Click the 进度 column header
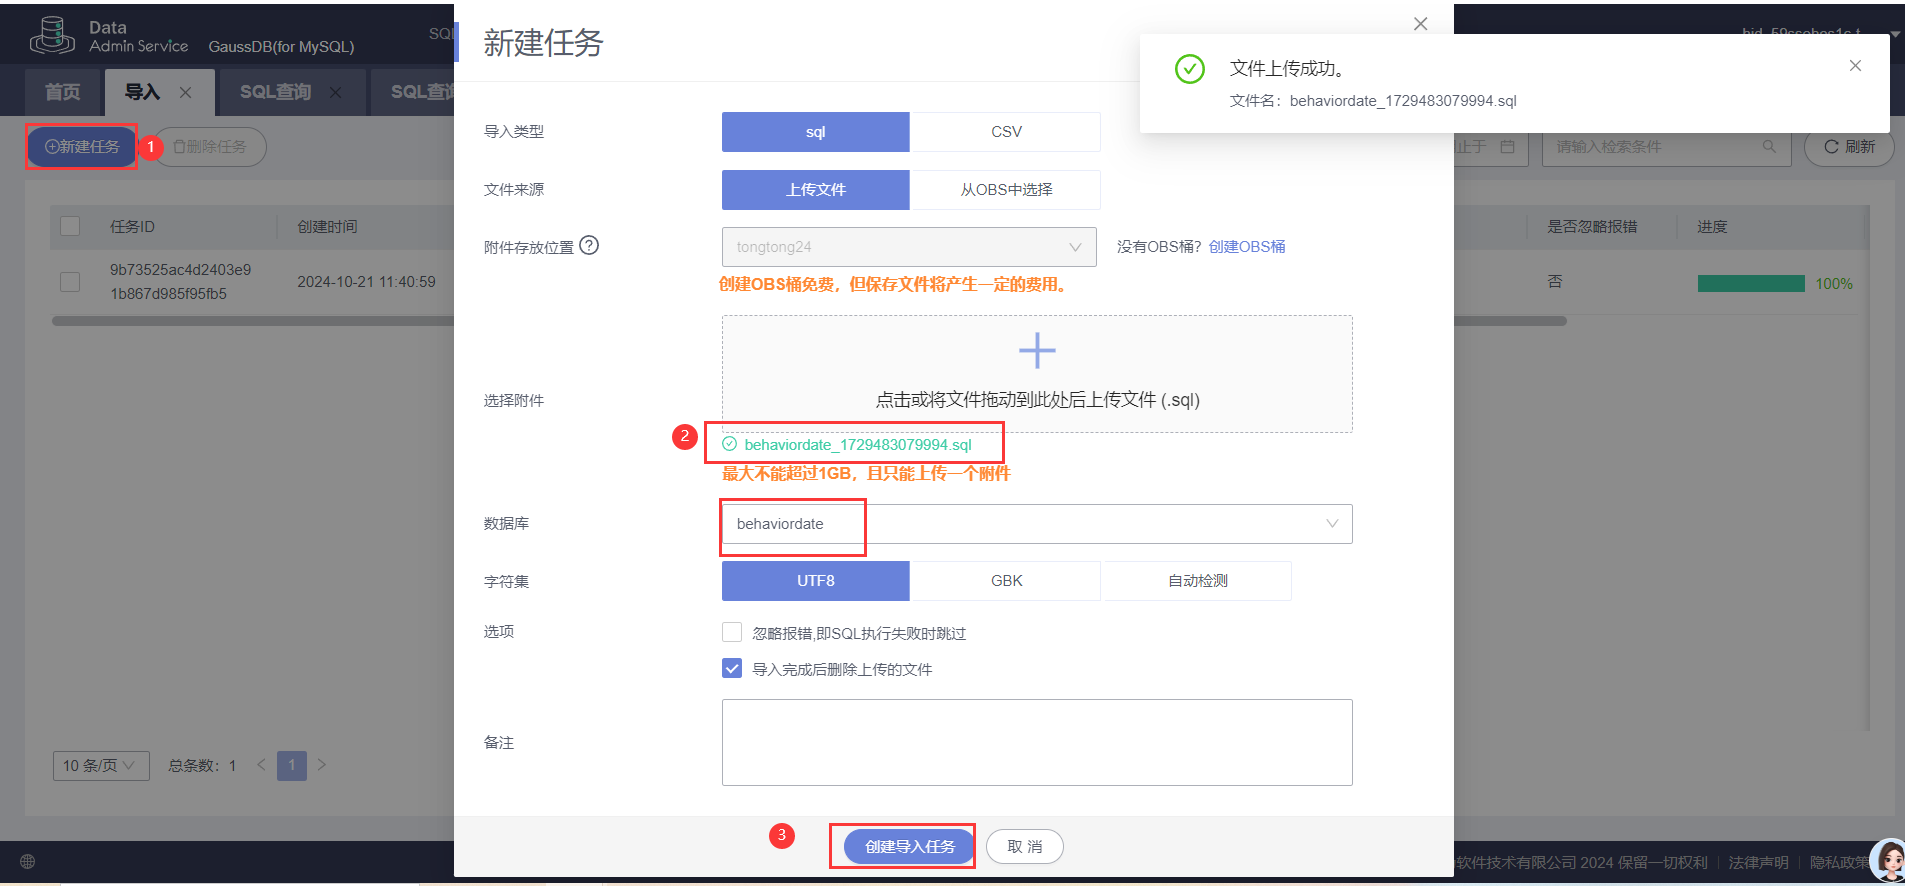Image resolution: width=1905 pixels, height=886 pixels. (x=1712, y=227)
